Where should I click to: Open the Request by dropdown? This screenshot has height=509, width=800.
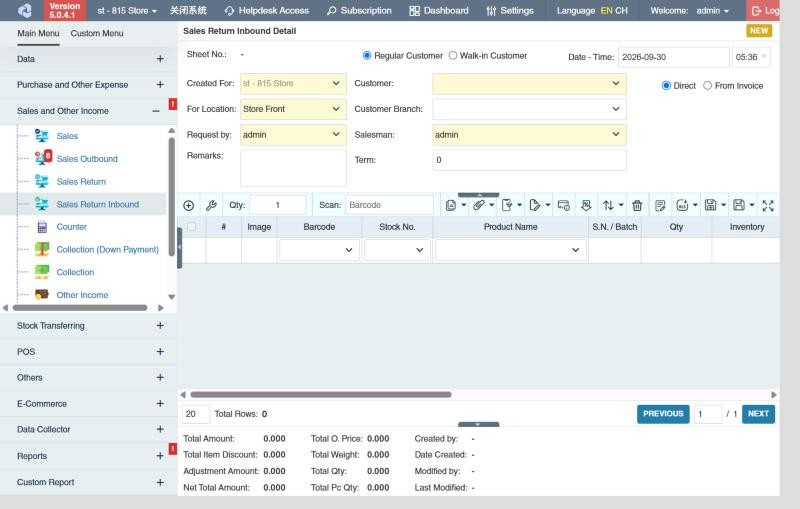pos(293,135)
